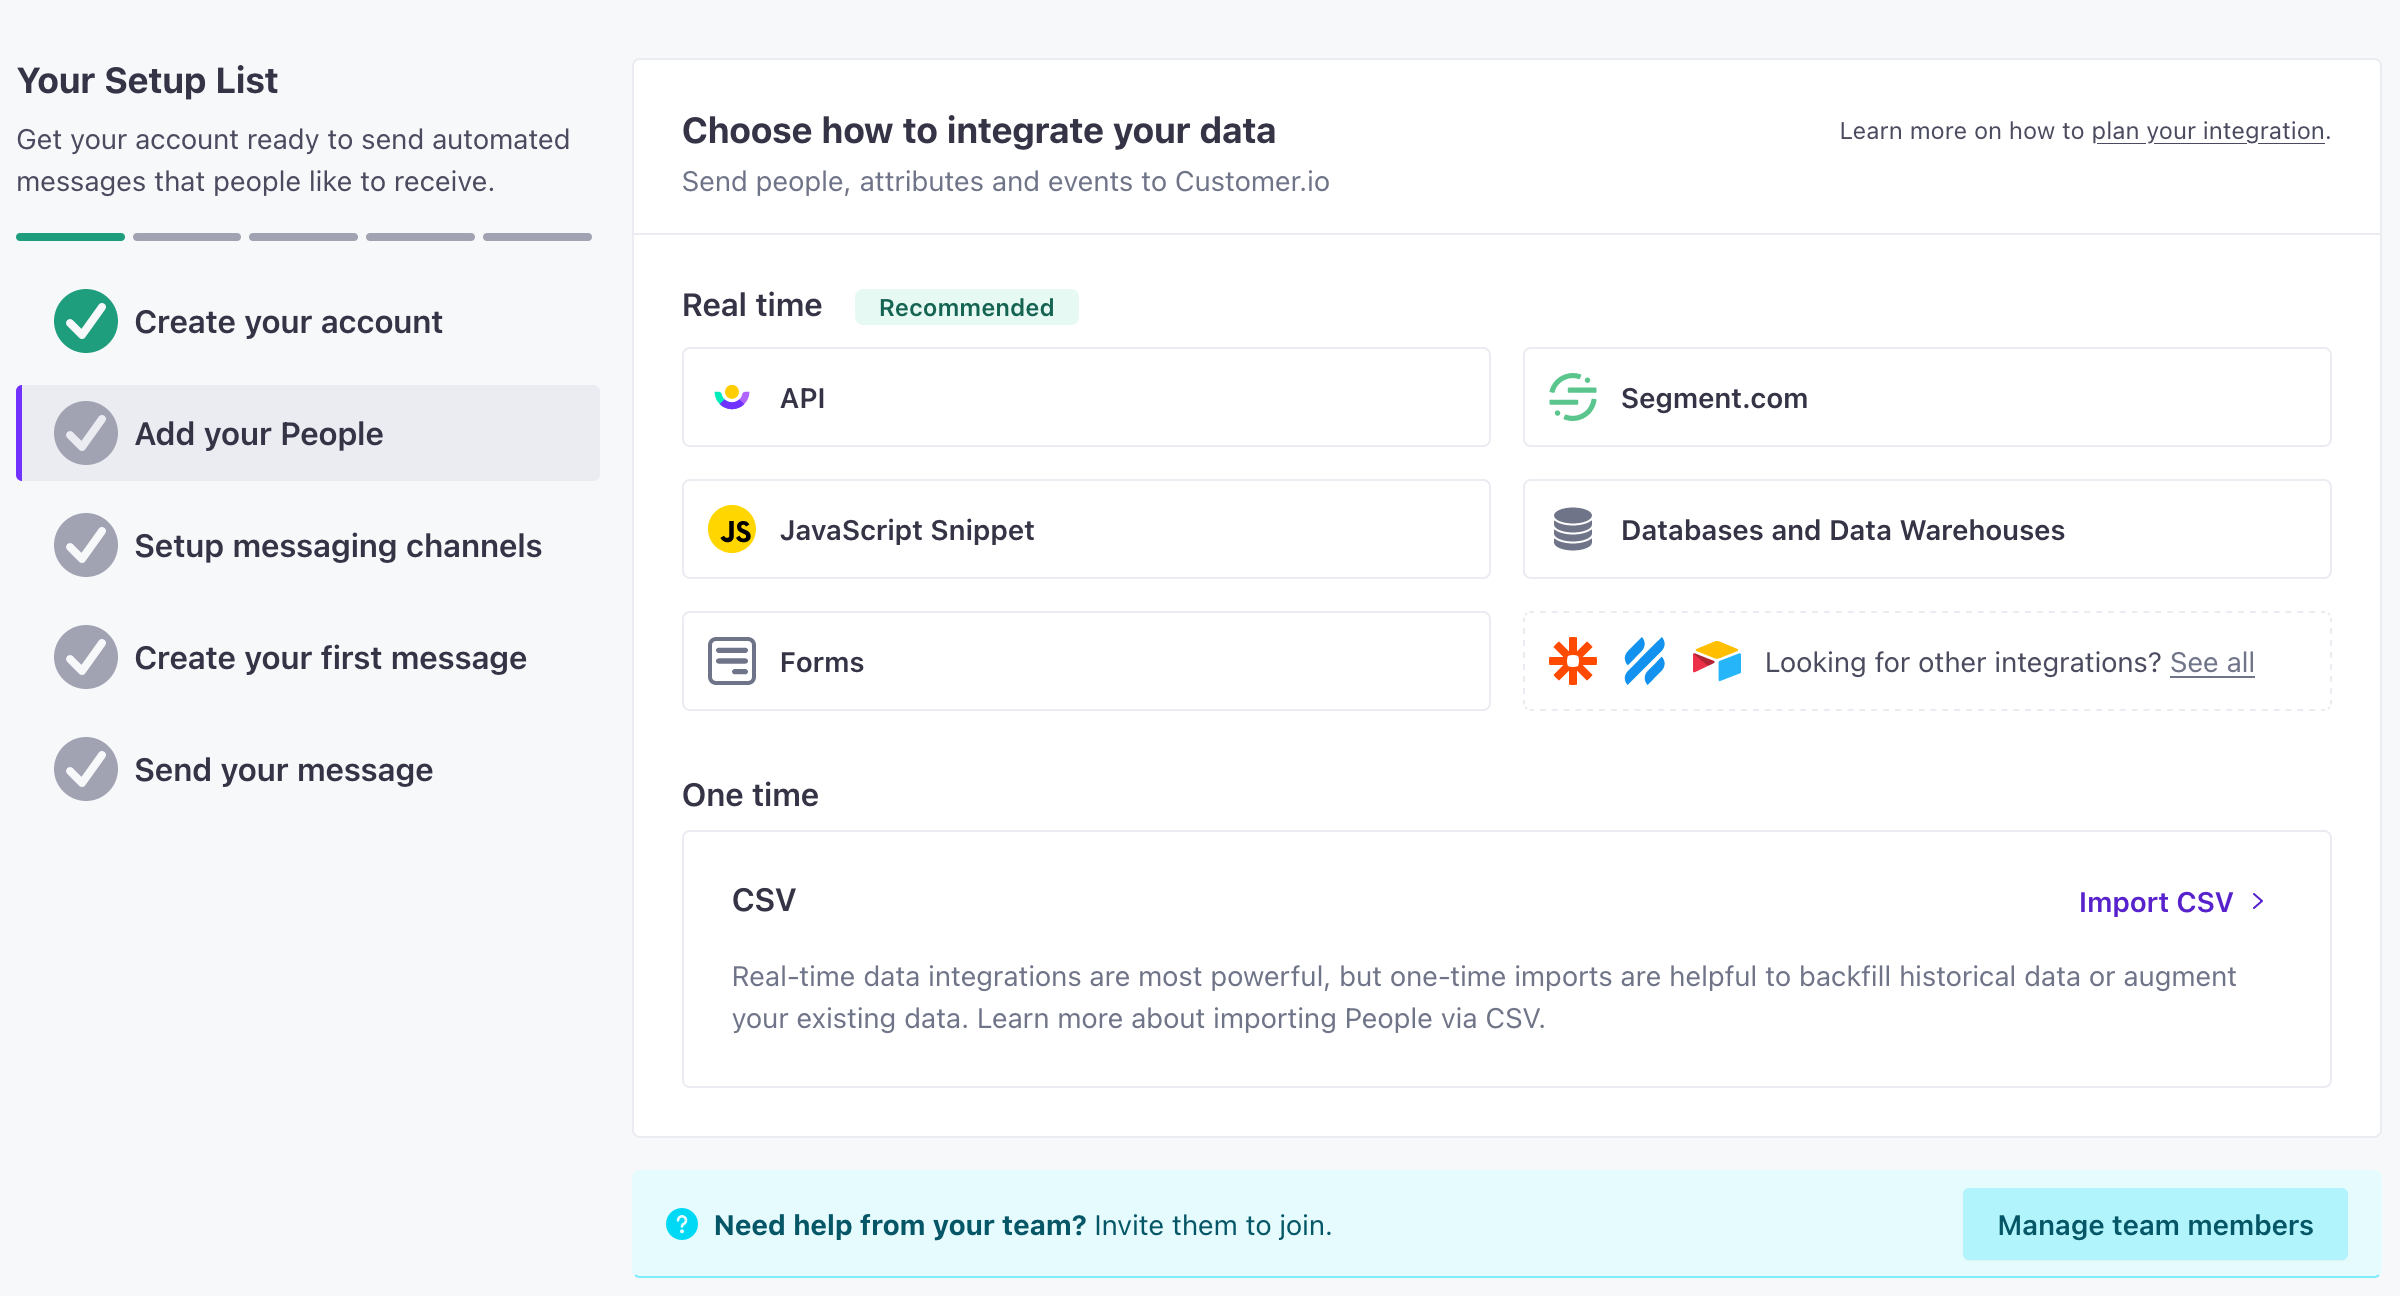Click the database stack icon
2400x1296 pixels.
pyautogui.click(x=1573, y=529)
